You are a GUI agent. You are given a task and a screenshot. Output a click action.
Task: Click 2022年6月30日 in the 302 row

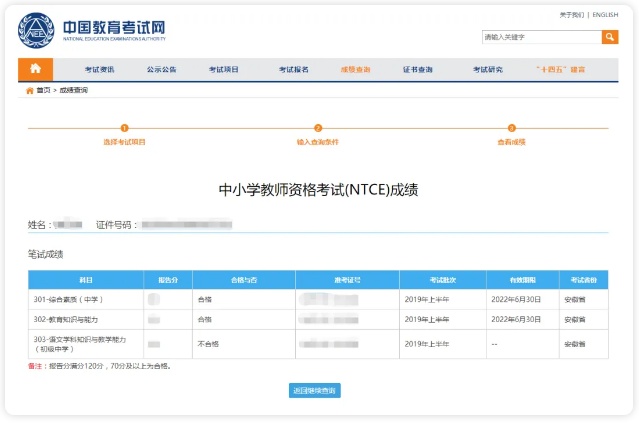pos(516,319)
